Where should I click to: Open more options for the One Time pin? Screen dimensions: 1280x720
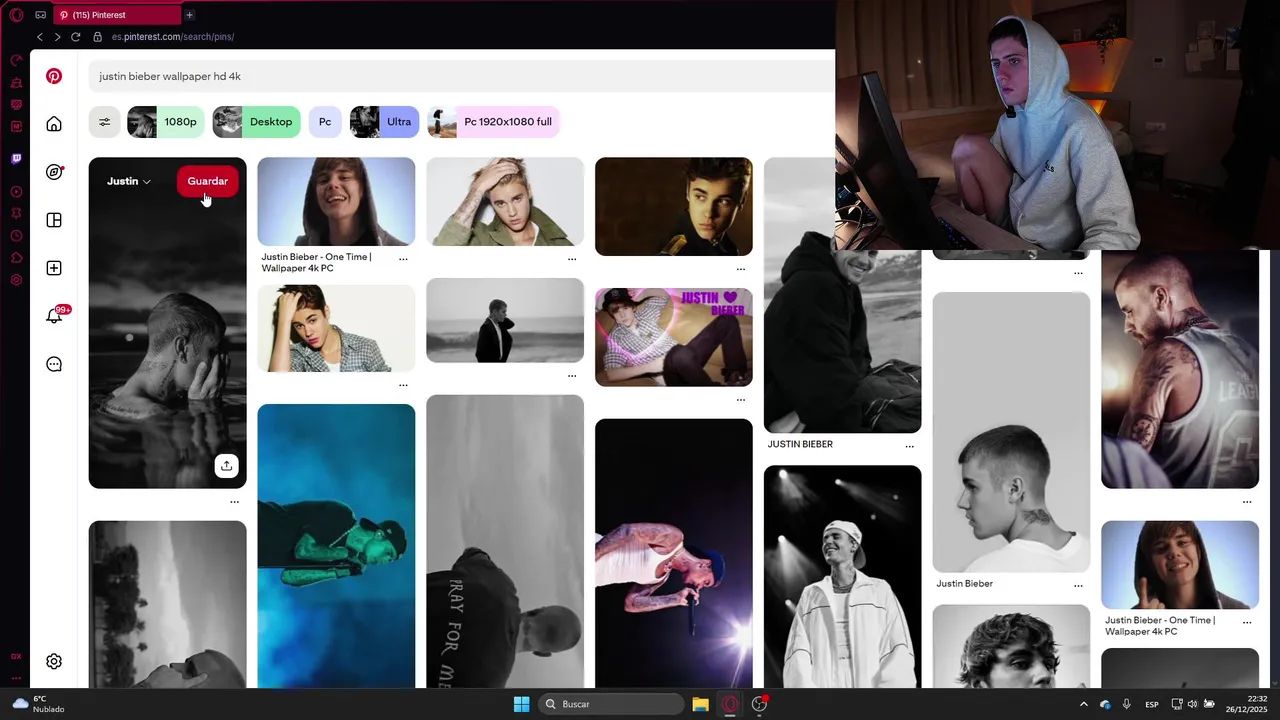point(403,259)
